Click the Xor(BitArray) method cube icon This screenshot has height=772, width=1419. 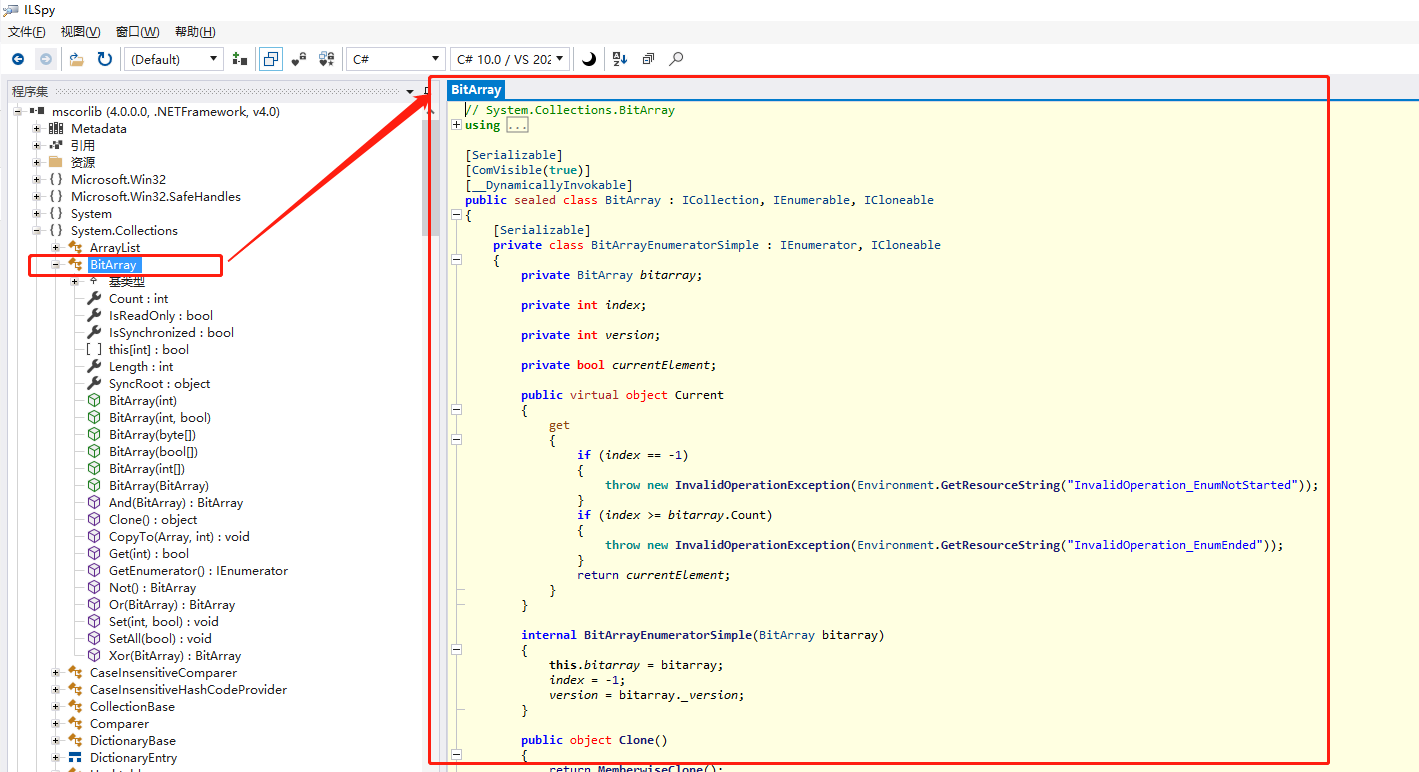pyautogui.click(x=94, y=655)
